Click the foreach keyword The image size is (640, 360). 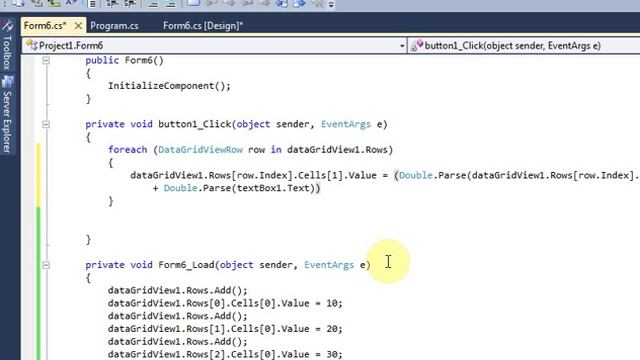tap(127, 150)
